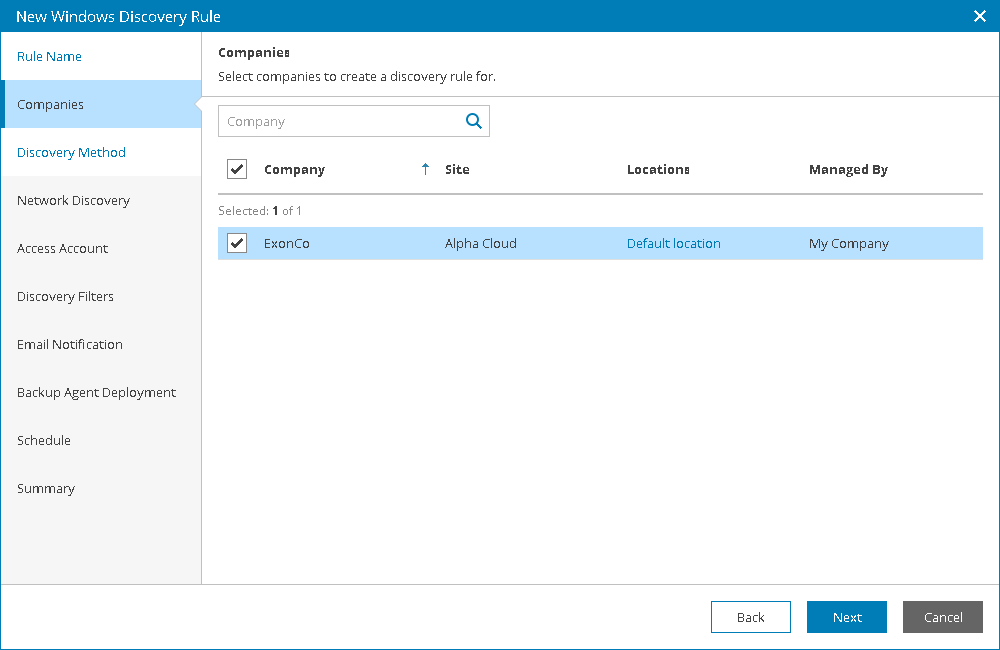Screen dimensions: 1000x650
Task: Open the Schedule step
Action: click(x=44, y=441)
